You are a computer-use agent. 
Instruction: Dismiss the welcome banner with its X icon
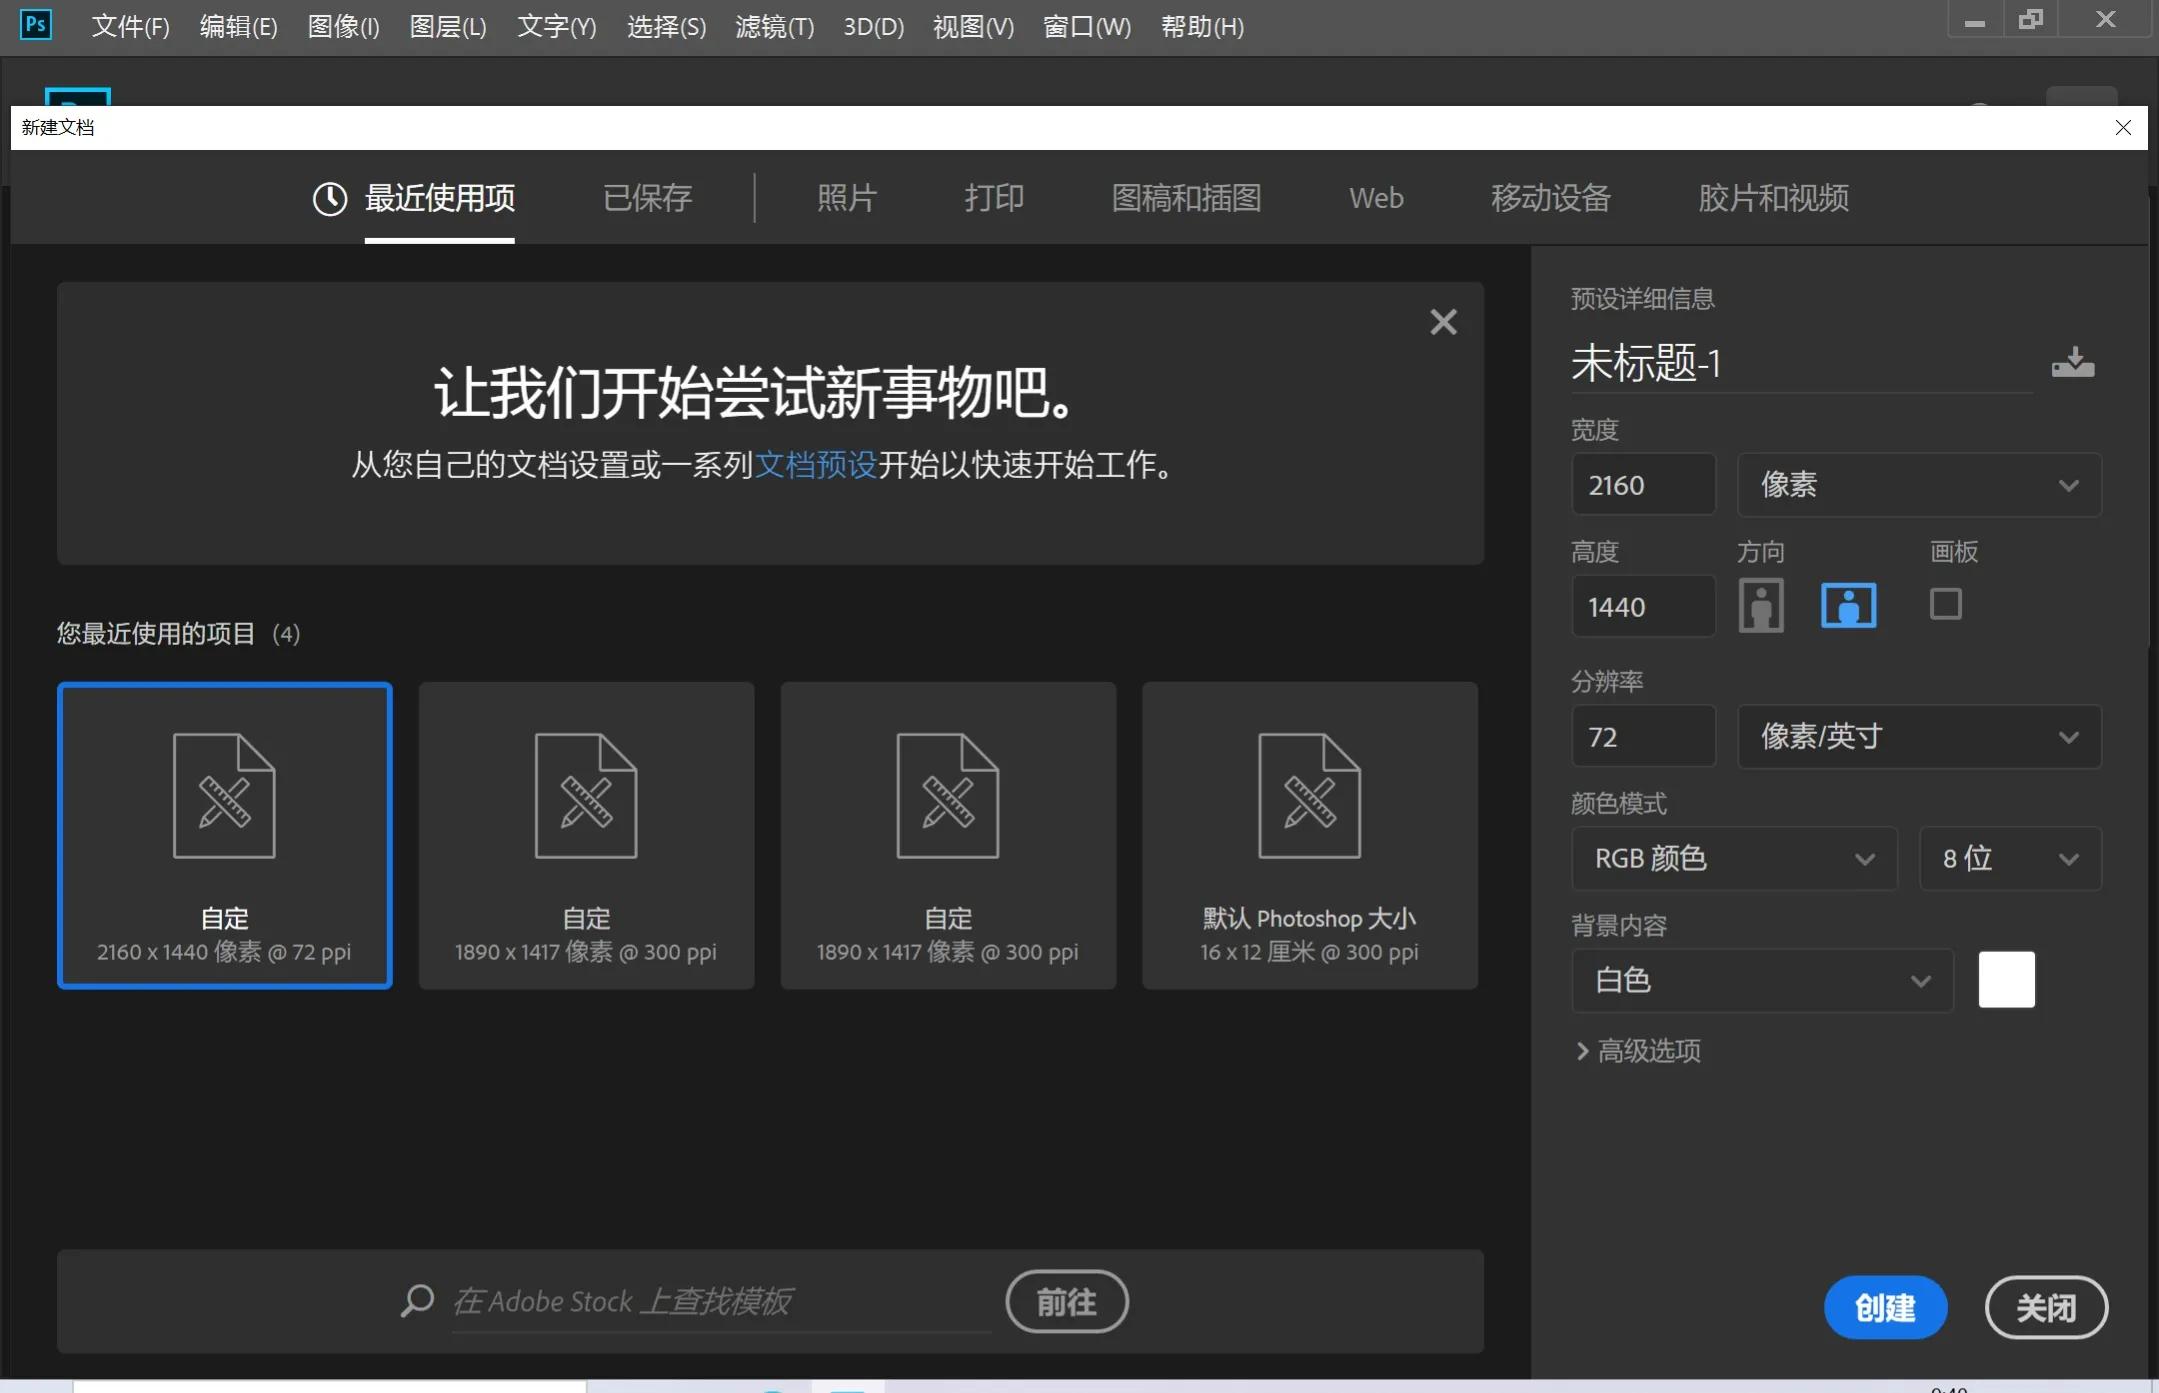(1443, 321)
